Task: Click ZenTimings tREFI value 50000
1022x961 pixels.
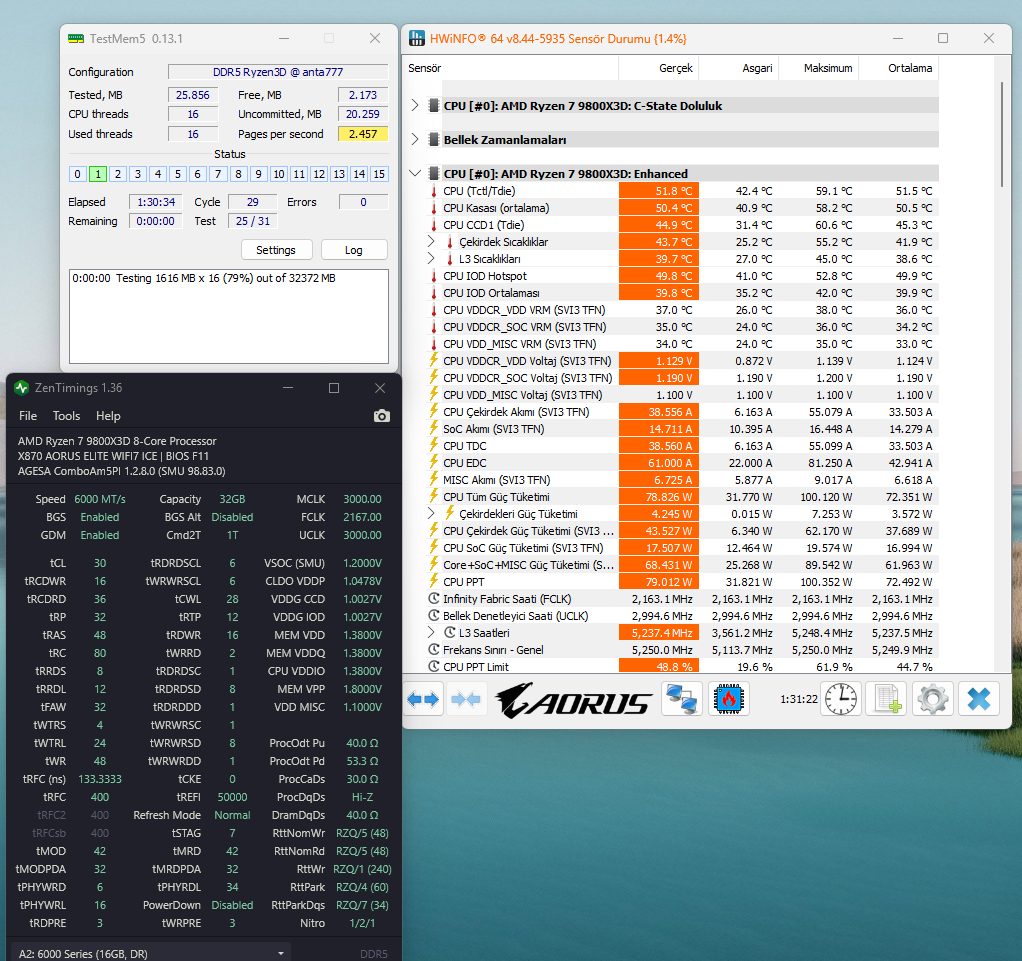Action: tap(232, 797)
